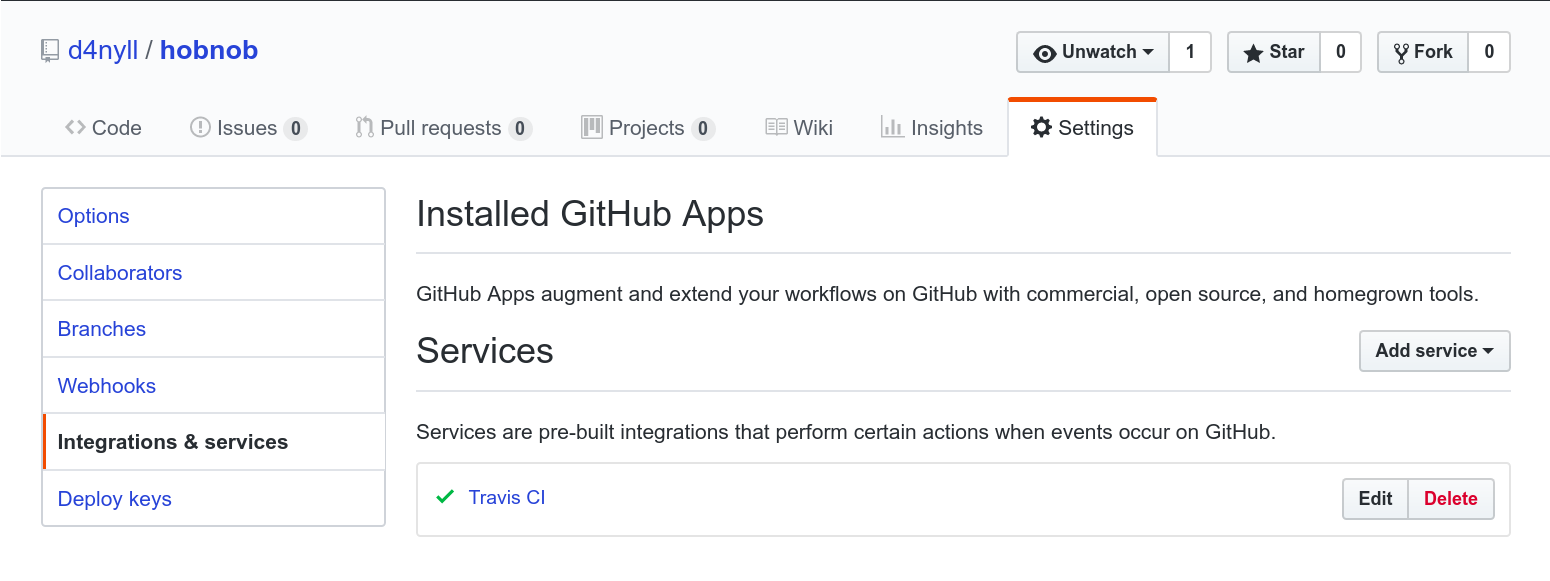
Task: Delete the Travis CI service
Action: point(1450,499)
